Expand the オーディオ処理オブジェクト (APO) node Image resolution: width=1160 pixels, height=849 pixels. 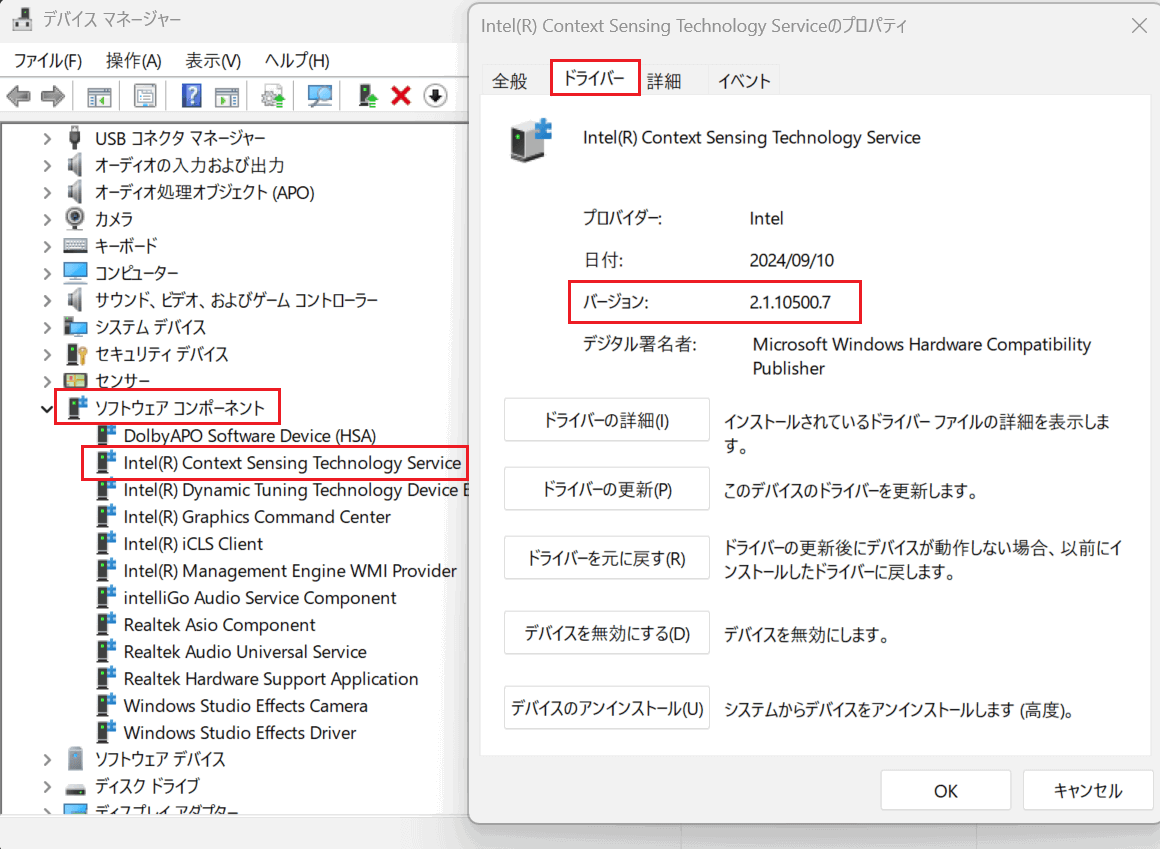(x=47, y=192)
